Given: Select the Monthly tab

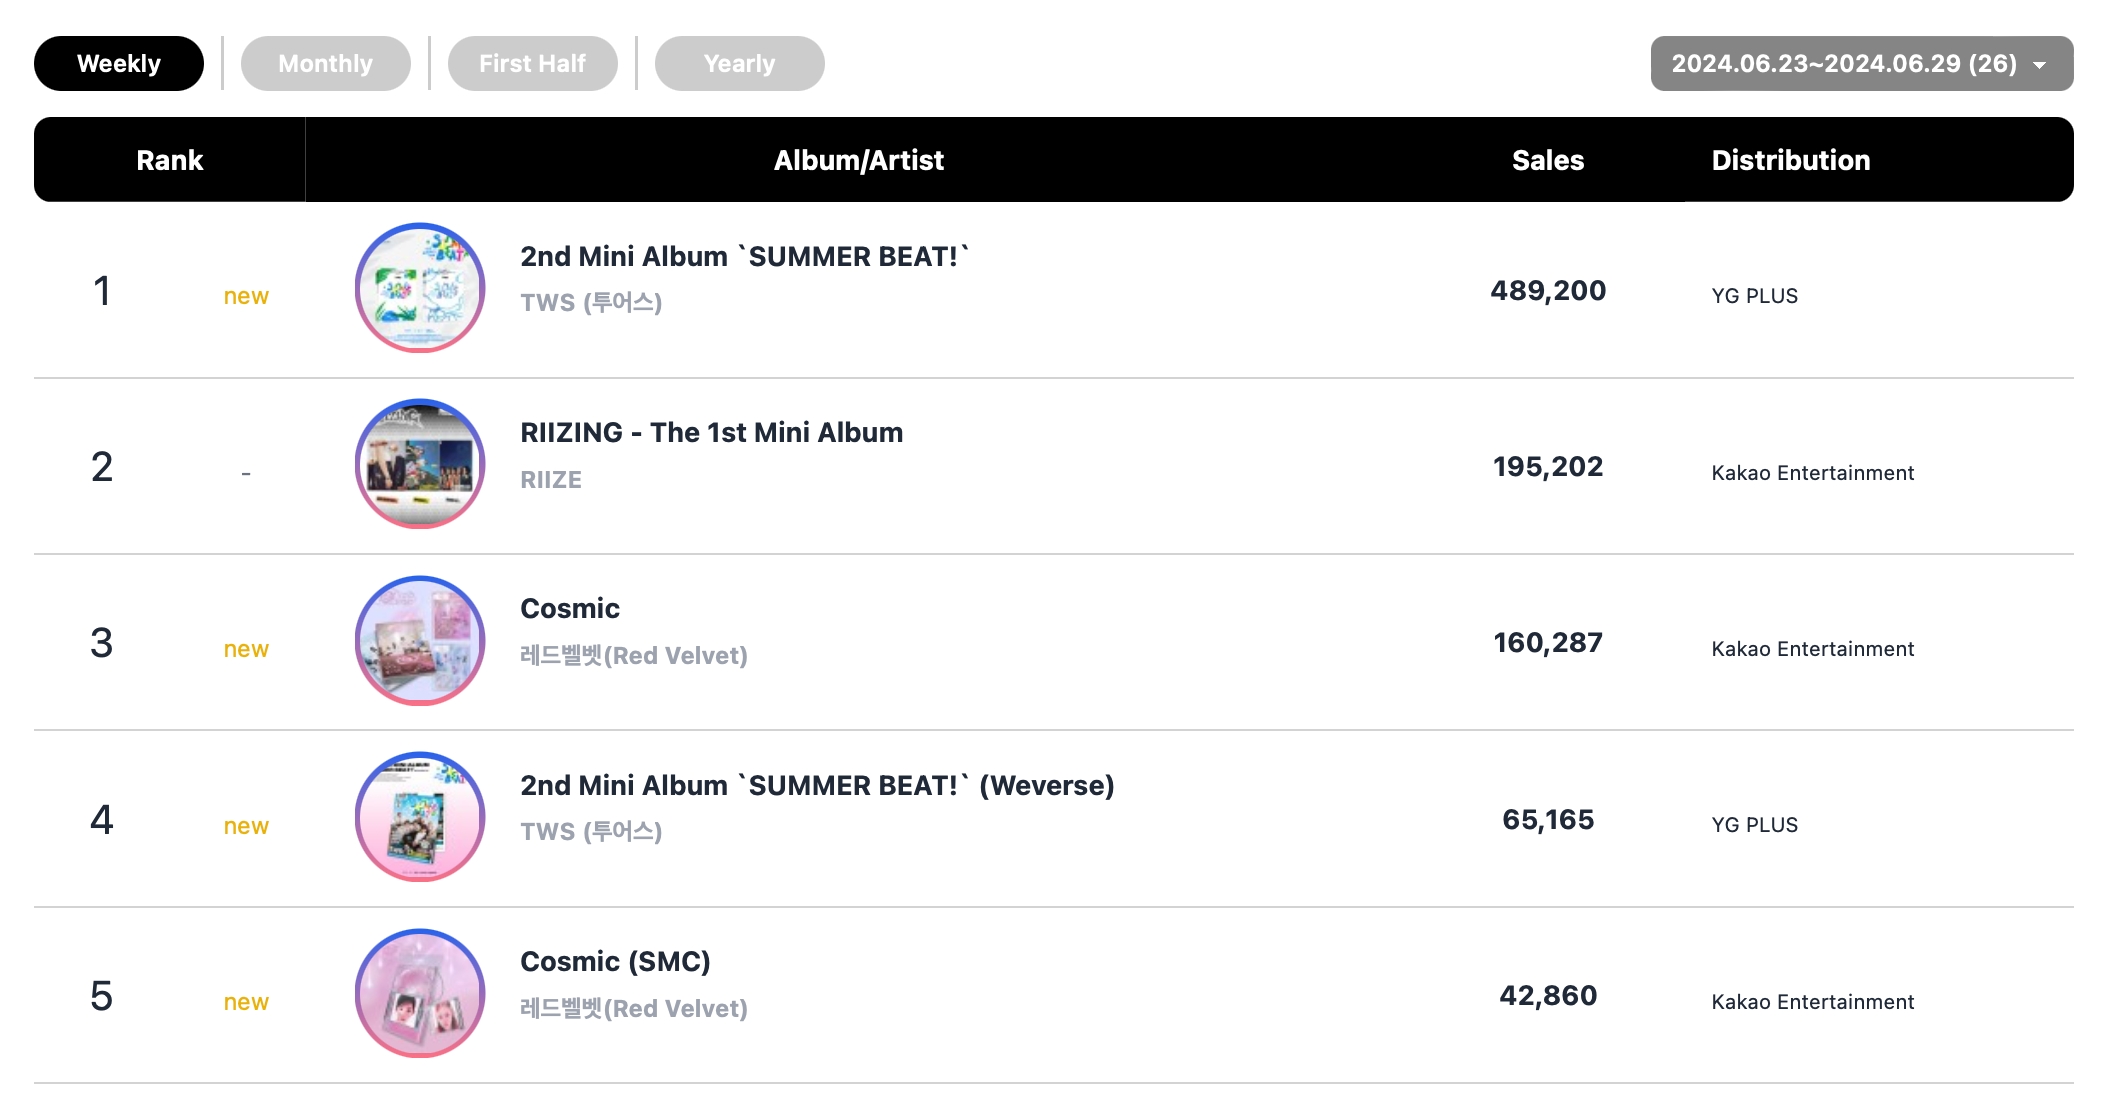Looking at the screenshot, I should pos(324,63).
